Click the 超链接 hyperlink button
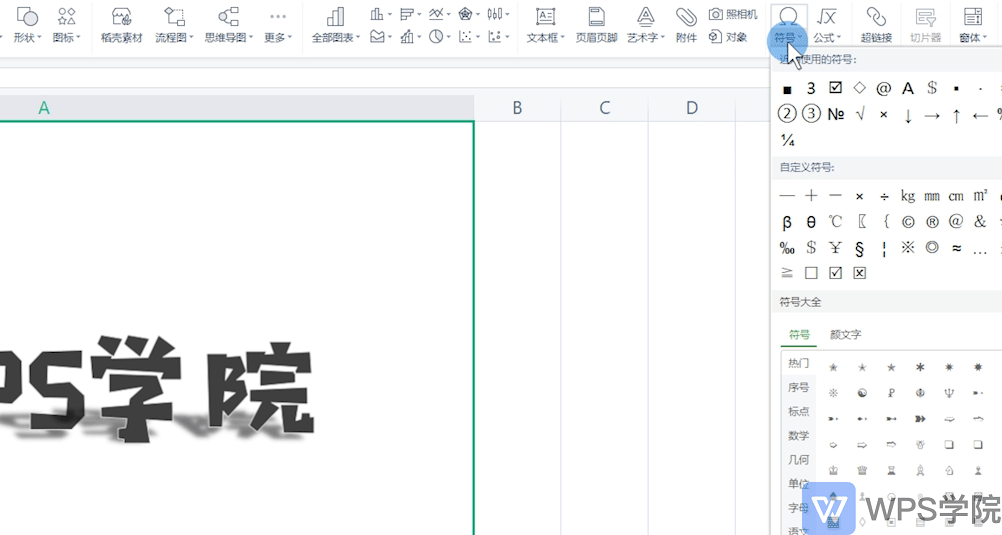The image size is (1002, 535). click(x=876, y=25)
